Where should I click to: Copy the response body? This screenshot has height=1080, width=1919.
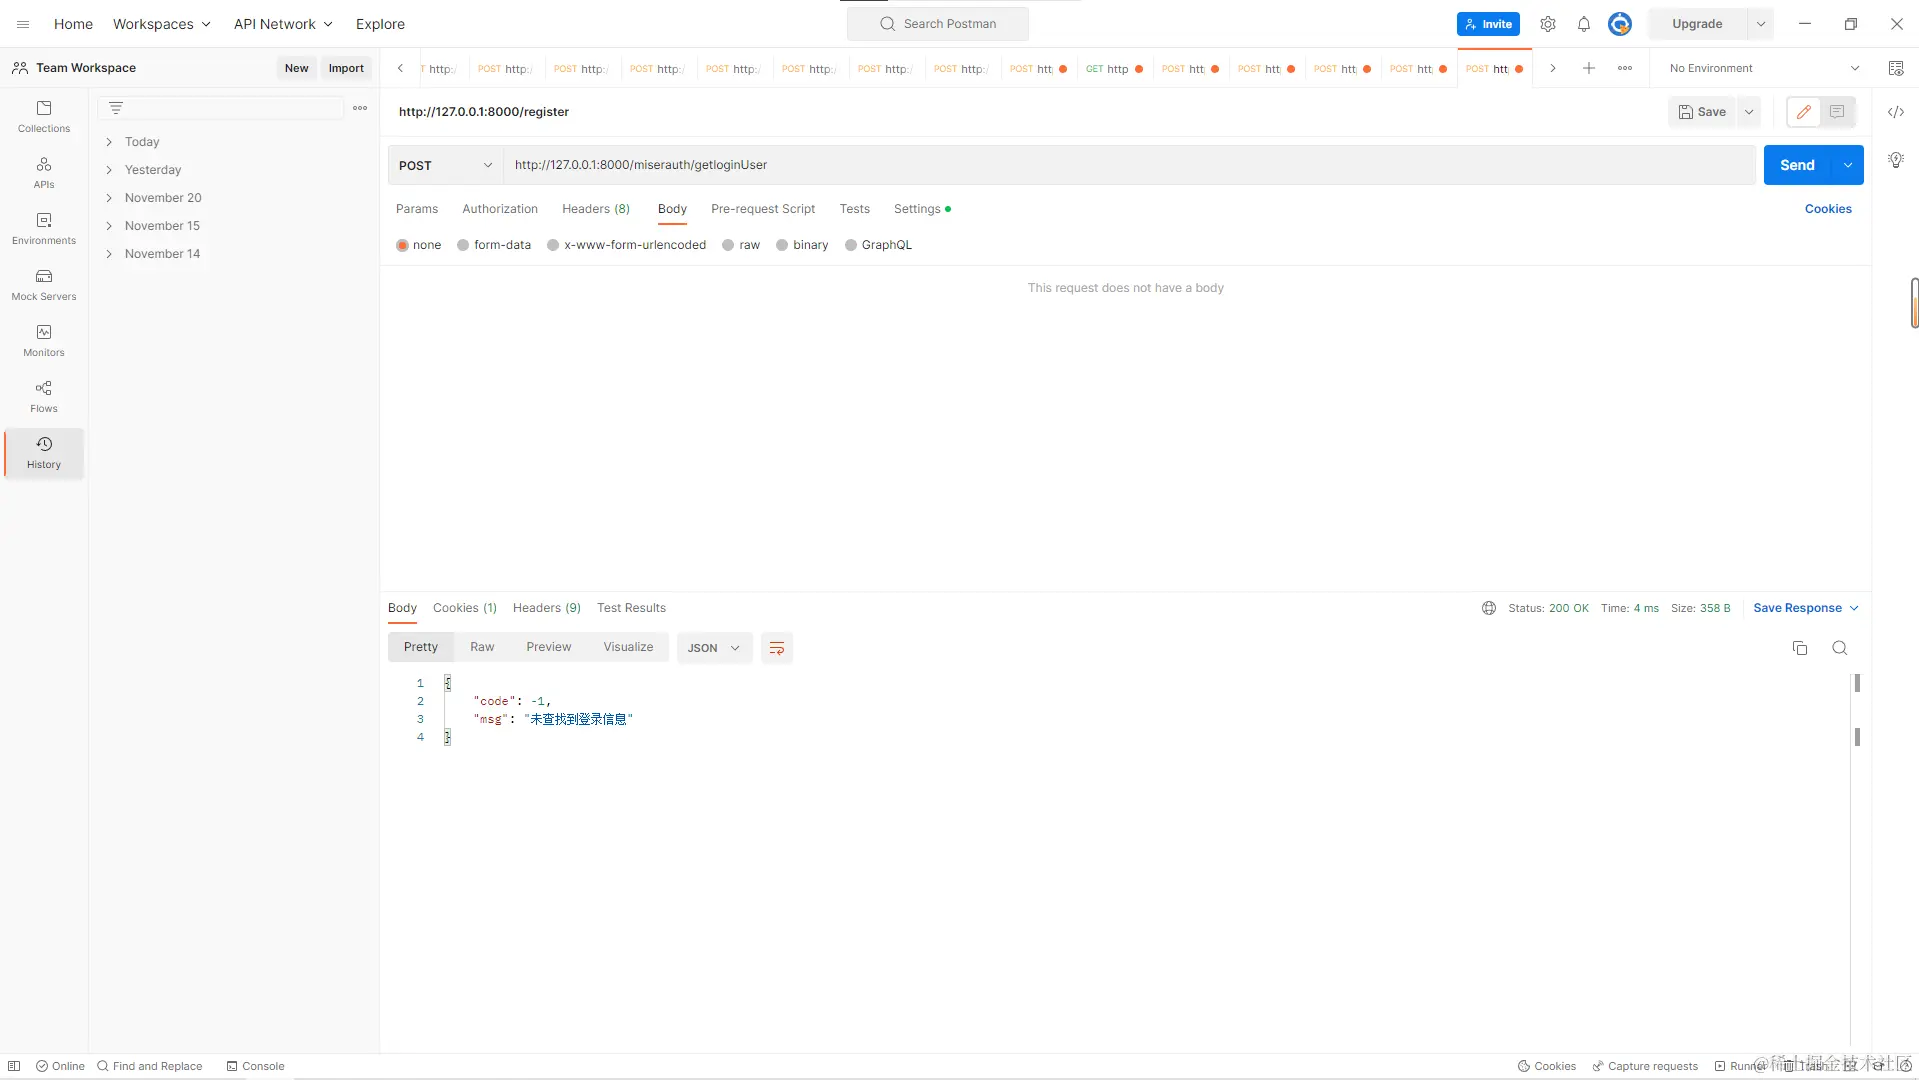[1800, 648]
